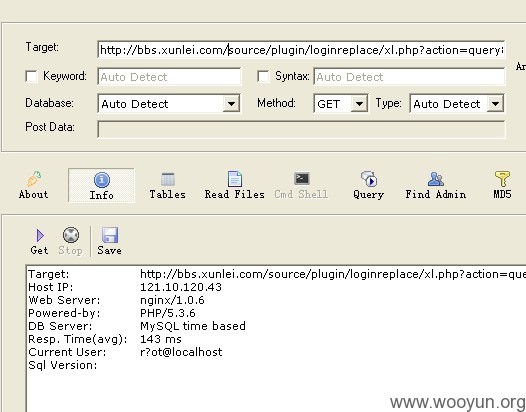Viewport: 526px width, 412px height.
Task: Click the disabled Cmd Shell icon
Action: (302, 178)
